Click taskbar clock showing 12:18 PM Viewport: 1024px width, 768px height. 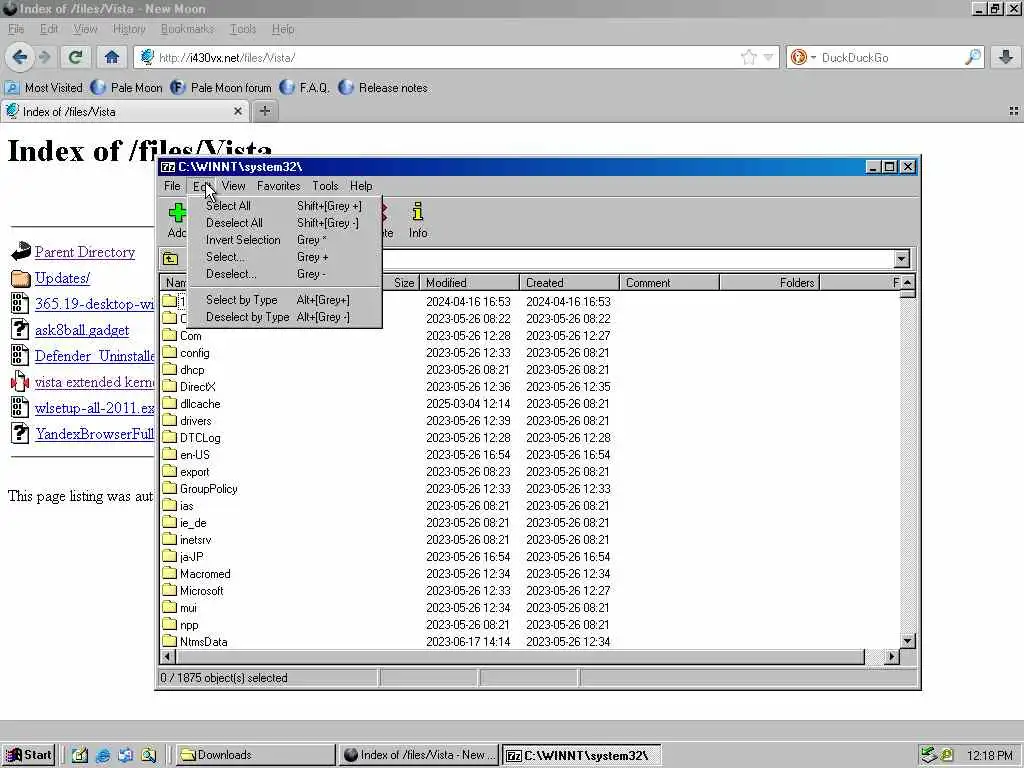[x=990, y=755]
